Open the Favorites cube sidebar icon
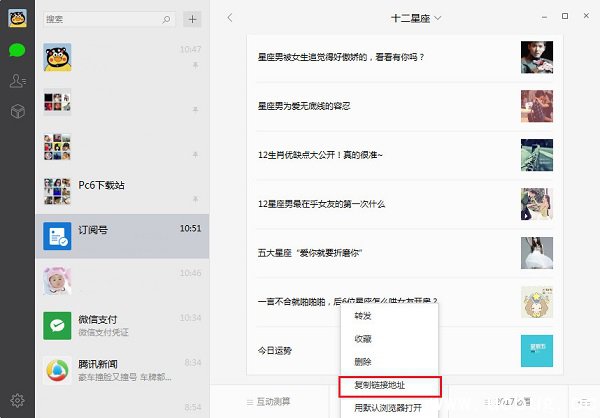Viewport: 600px width, 418px height. pos(18,111)
